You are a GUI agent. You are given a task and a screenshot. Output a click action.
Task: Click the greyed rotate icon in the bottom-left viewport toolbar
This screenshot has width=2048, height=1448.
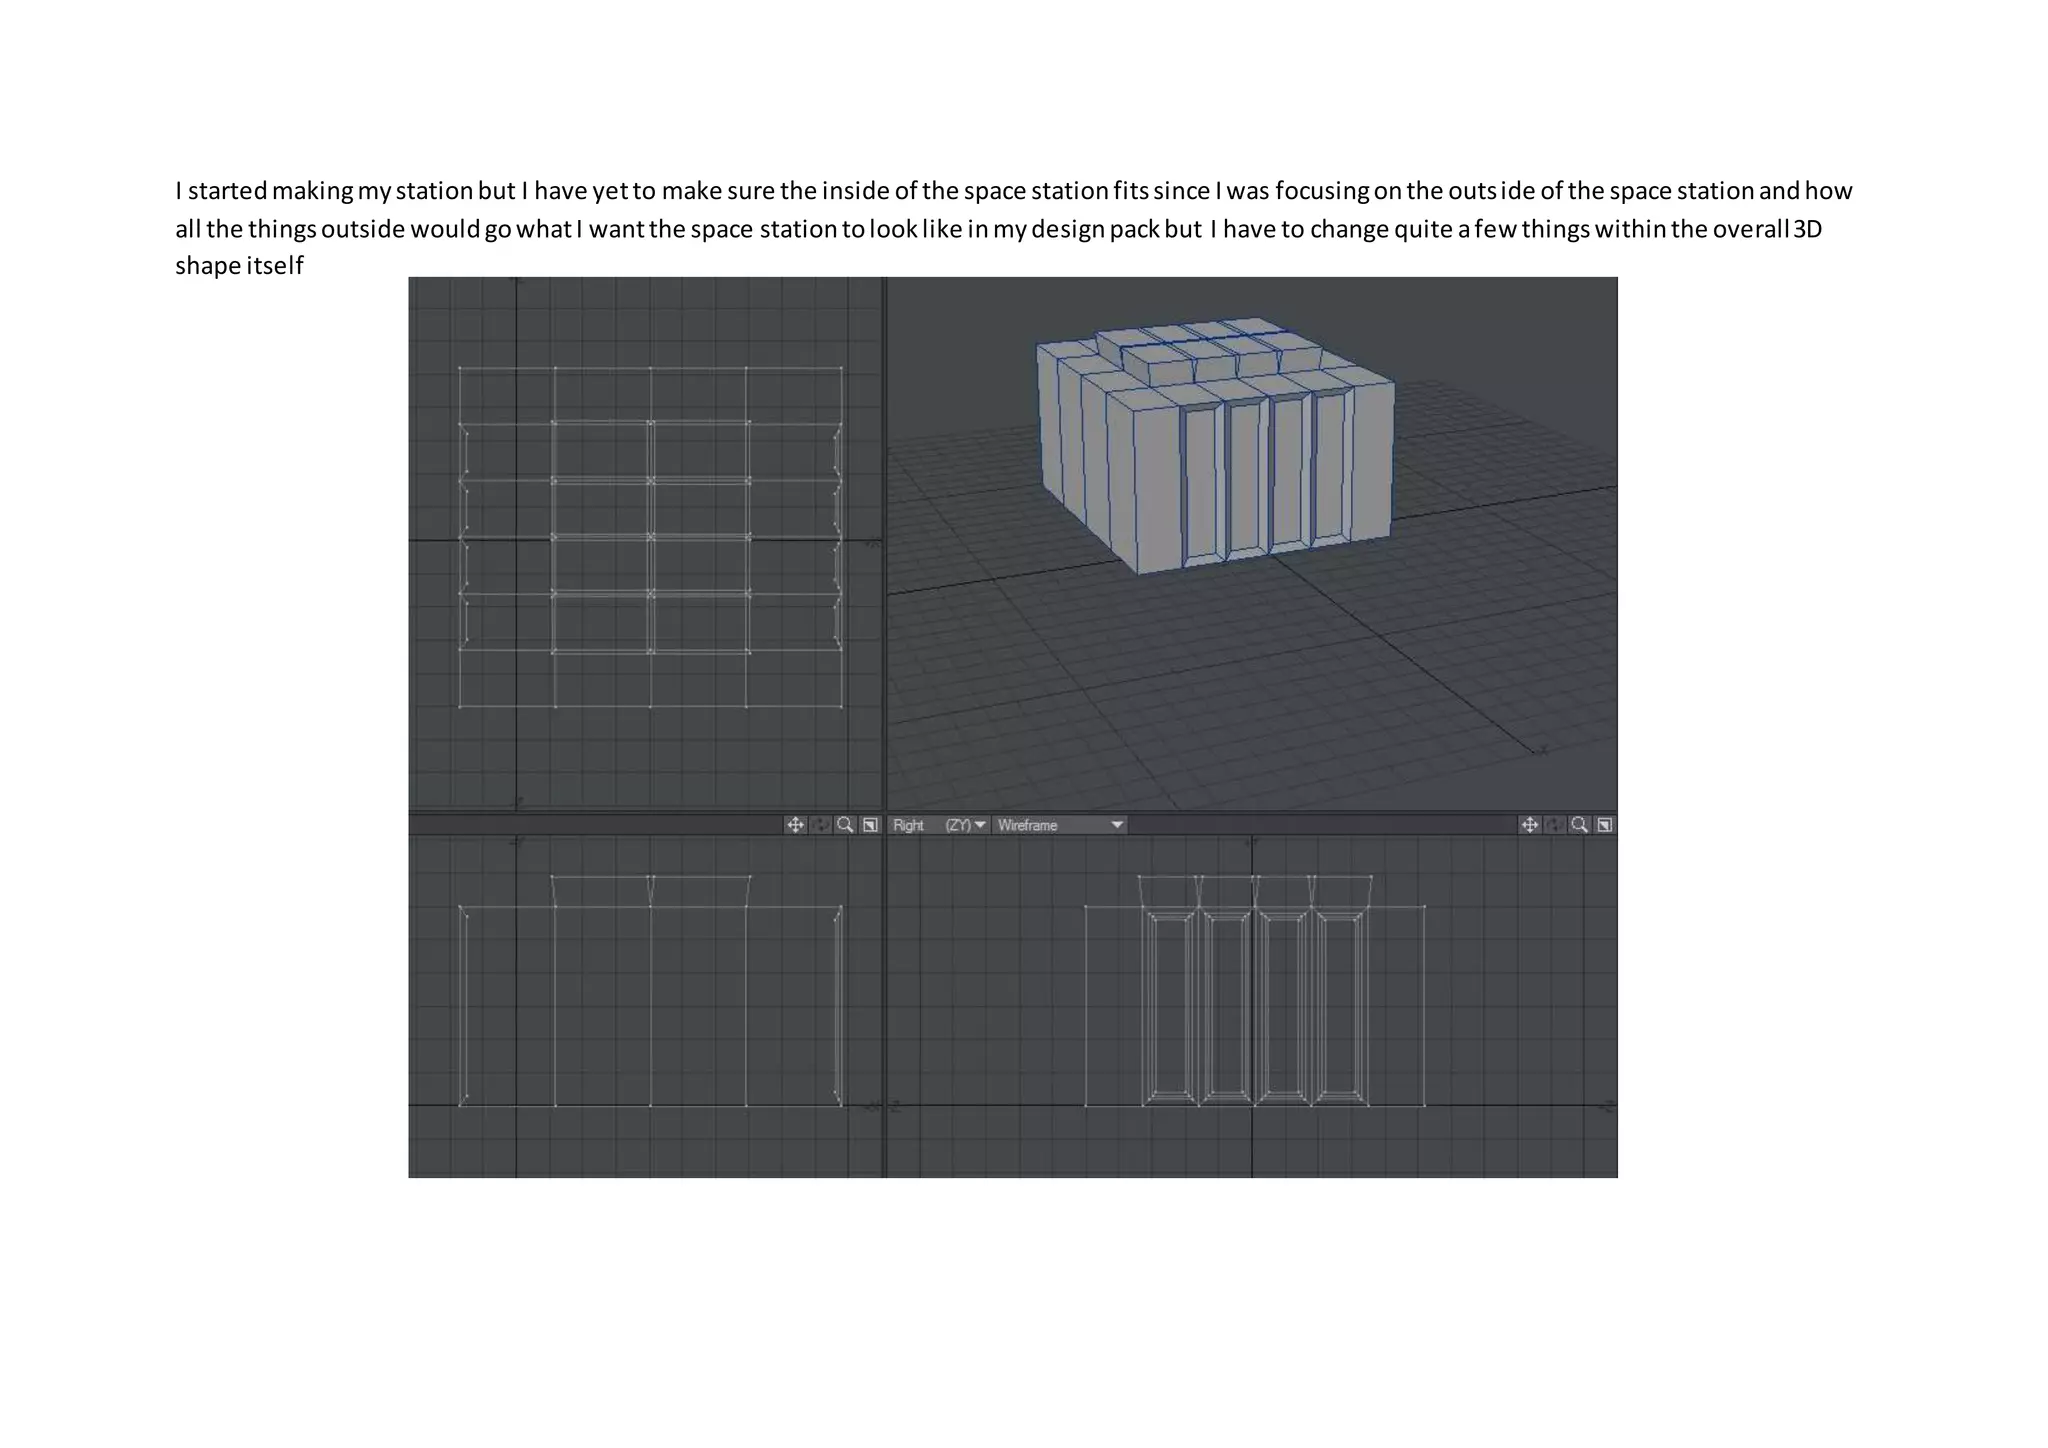(820, 825)
